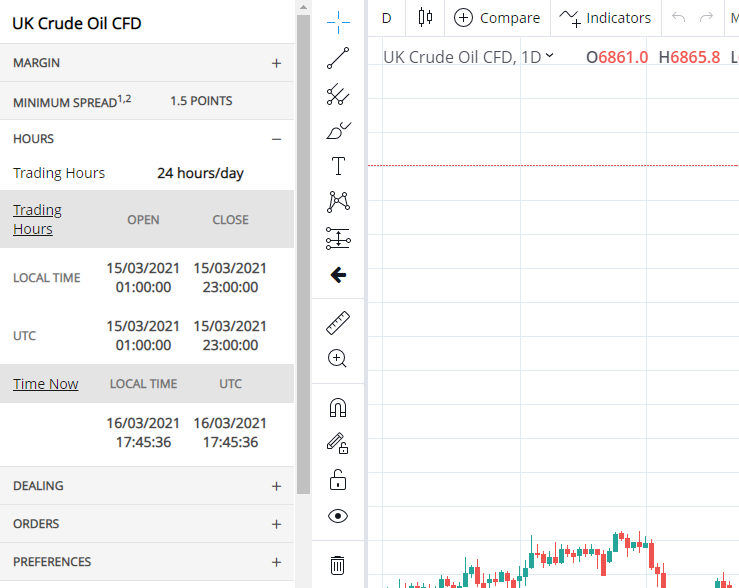Toggle lock all drawing tools
Viewport: 739px width, 588px height.
point(338,480)
